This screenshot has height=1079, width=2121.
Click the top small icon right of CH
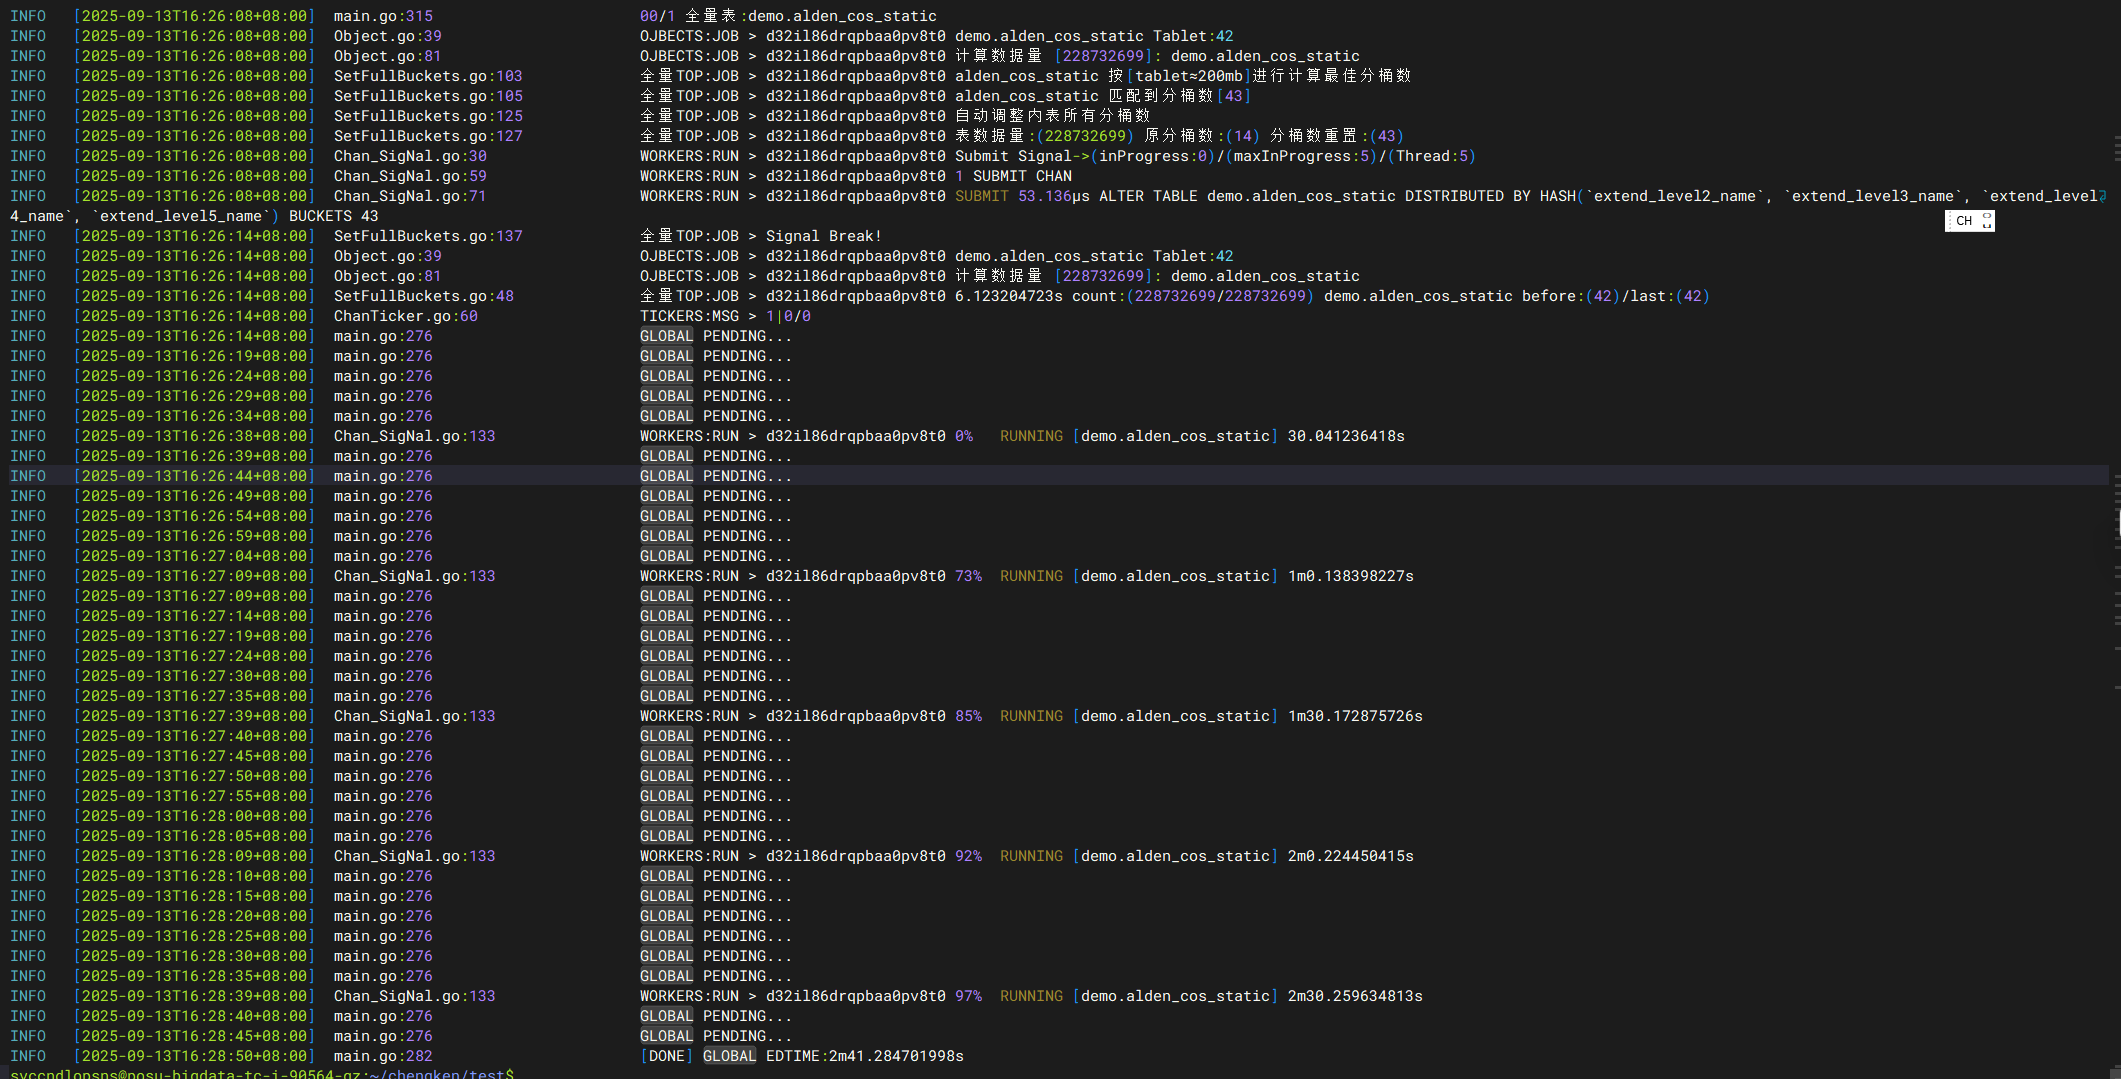click(1987, 216)
